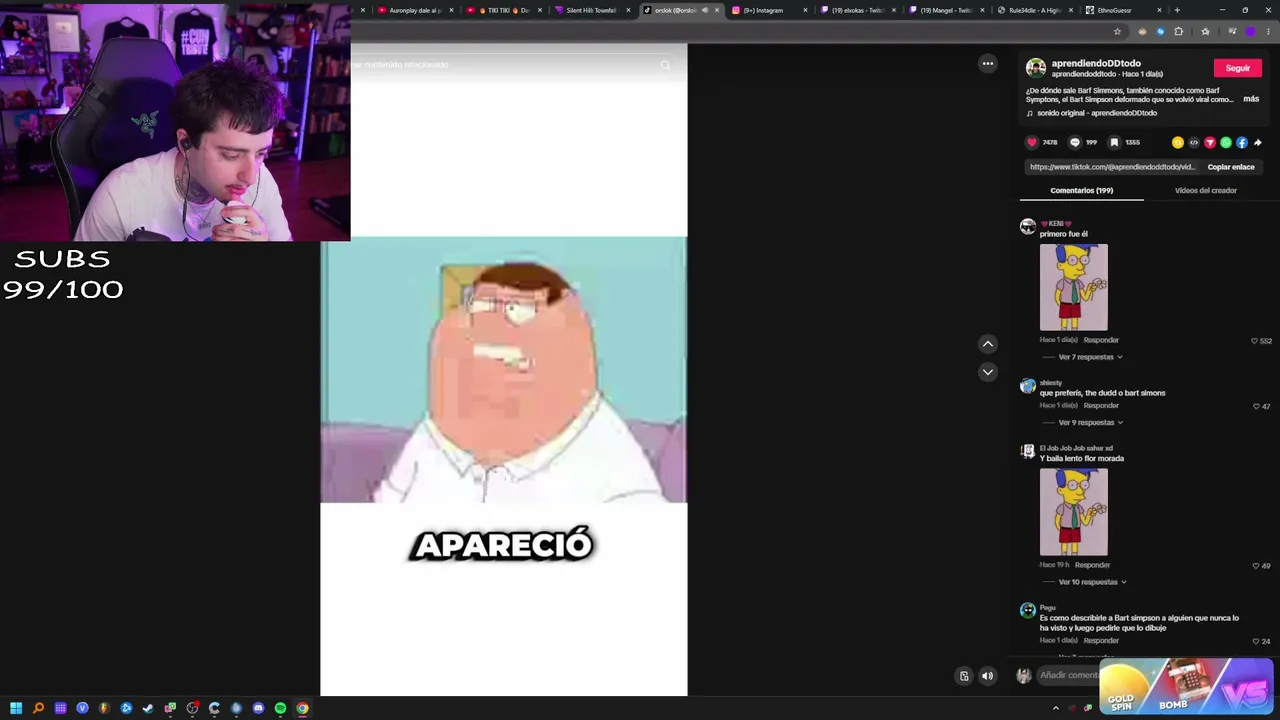This screenshot has width=1280, height=720.
Task: Get the embed code icon
Action: (x=1194, y=142)
